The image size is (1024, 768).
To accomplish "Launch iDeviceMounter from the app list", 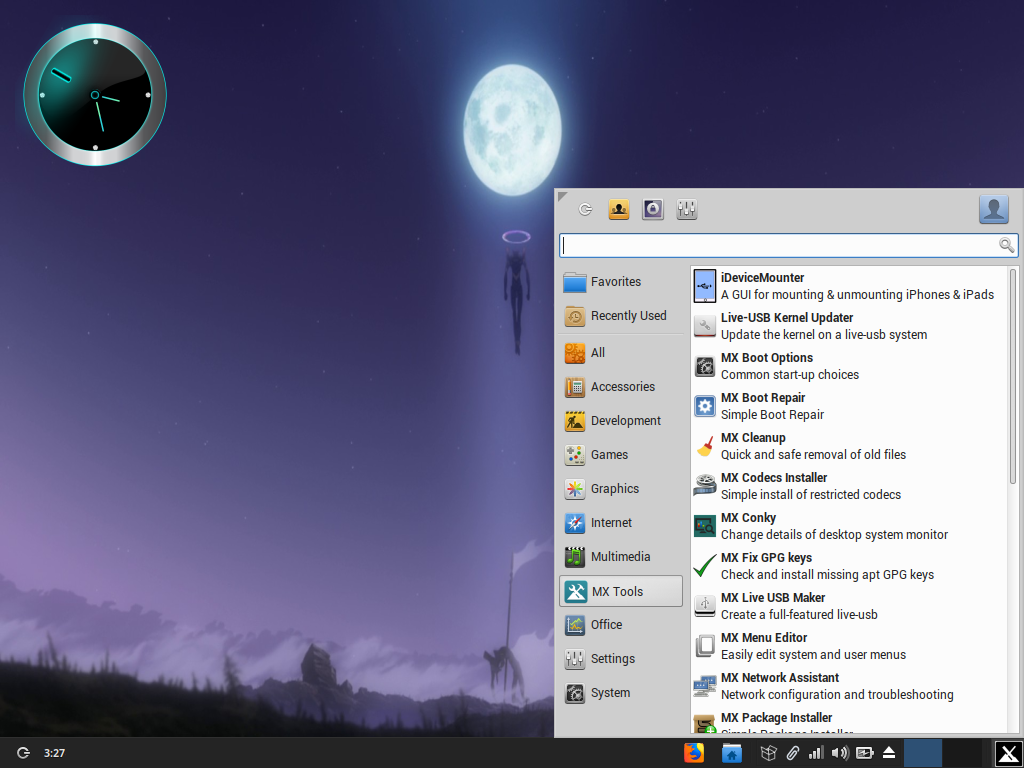I will click(849, 286).
